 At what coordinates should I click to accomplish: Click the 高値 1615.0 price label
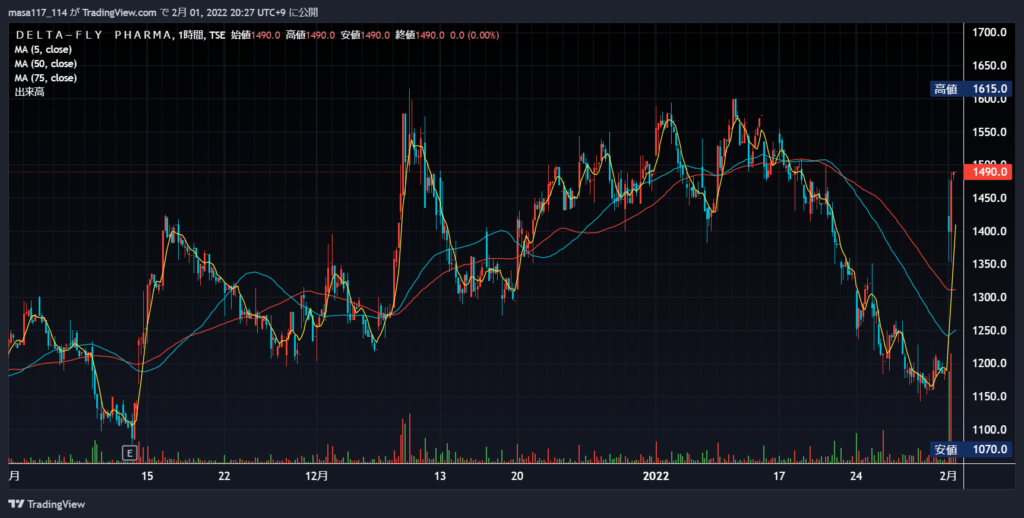click(x=970, y=89)
